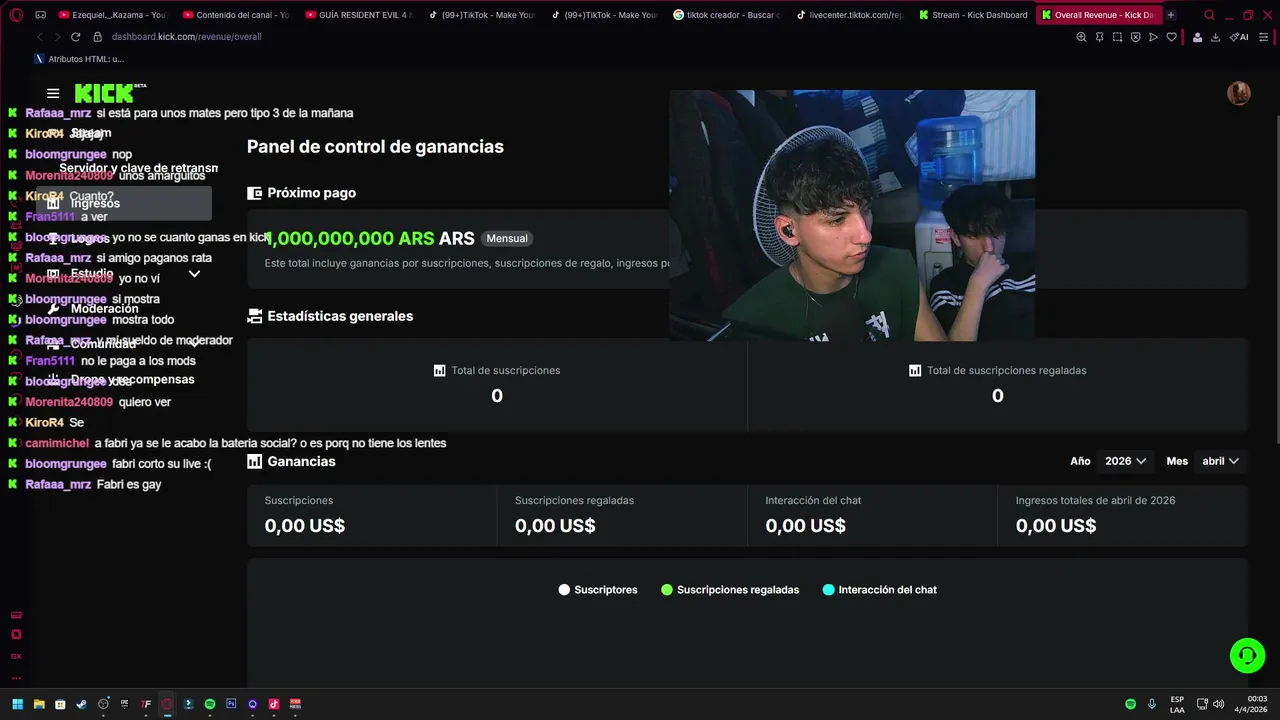The image size is (1280, 720).
Task: Click the heart bookmark icon in address bar
Action: point(1171,37)
